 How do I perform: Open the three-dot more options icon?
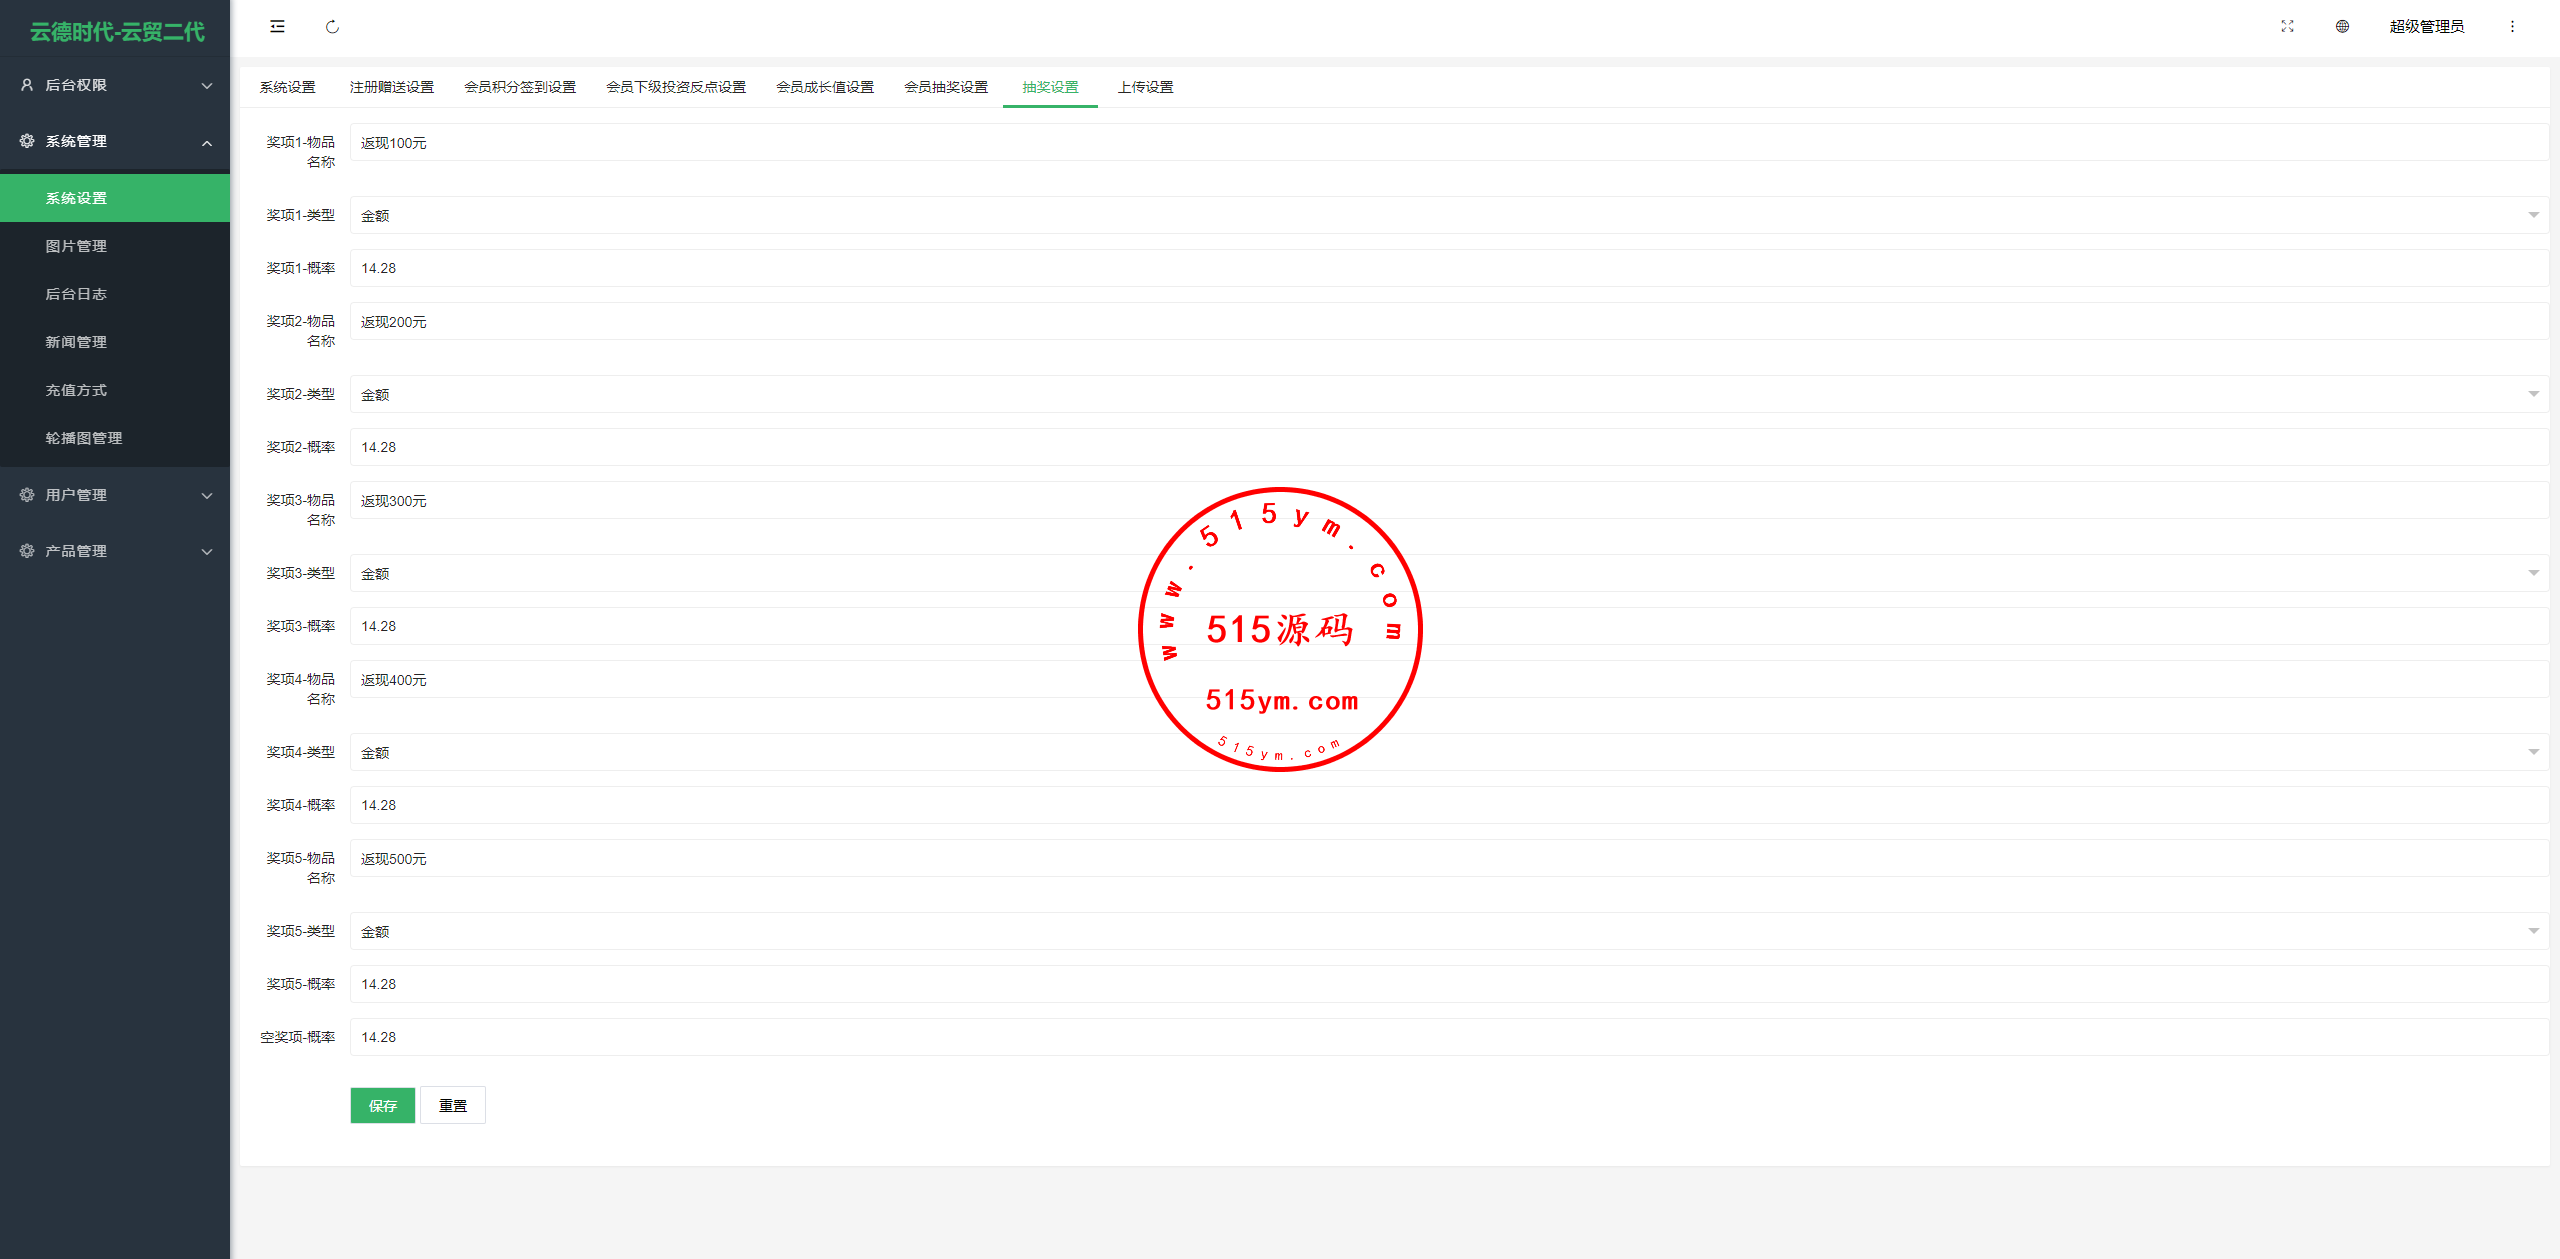(x=2512, y=27)
